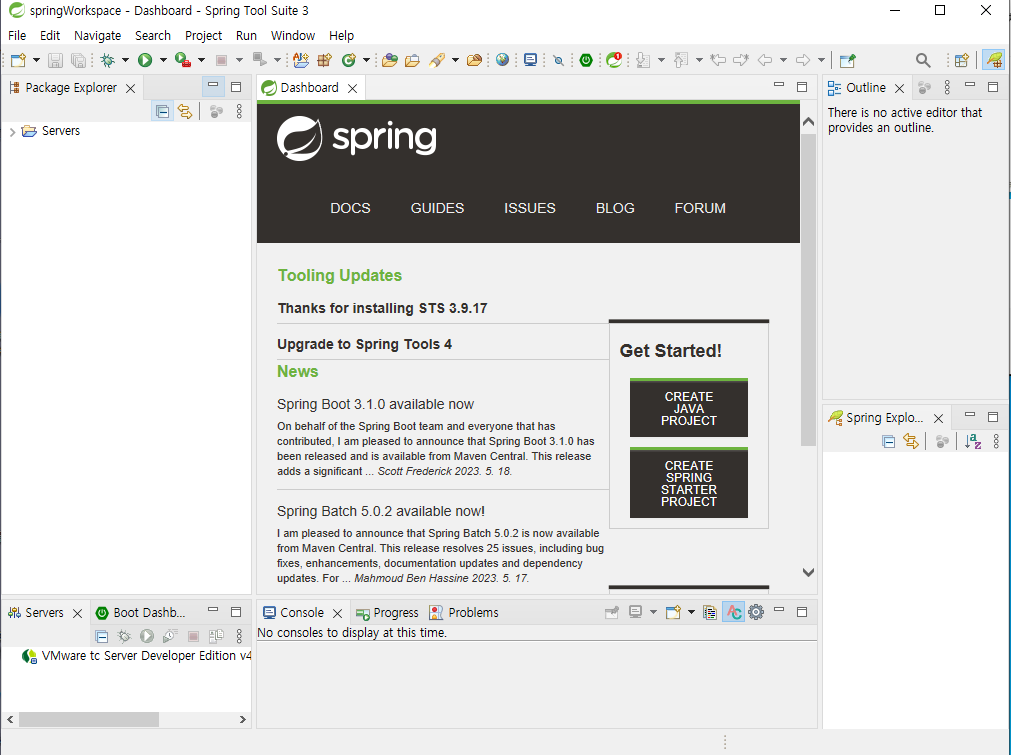This screenshot has height=755, width=1011.
Task: Open dropdown arrow next to Run button
Action: [x=163, y=60]
